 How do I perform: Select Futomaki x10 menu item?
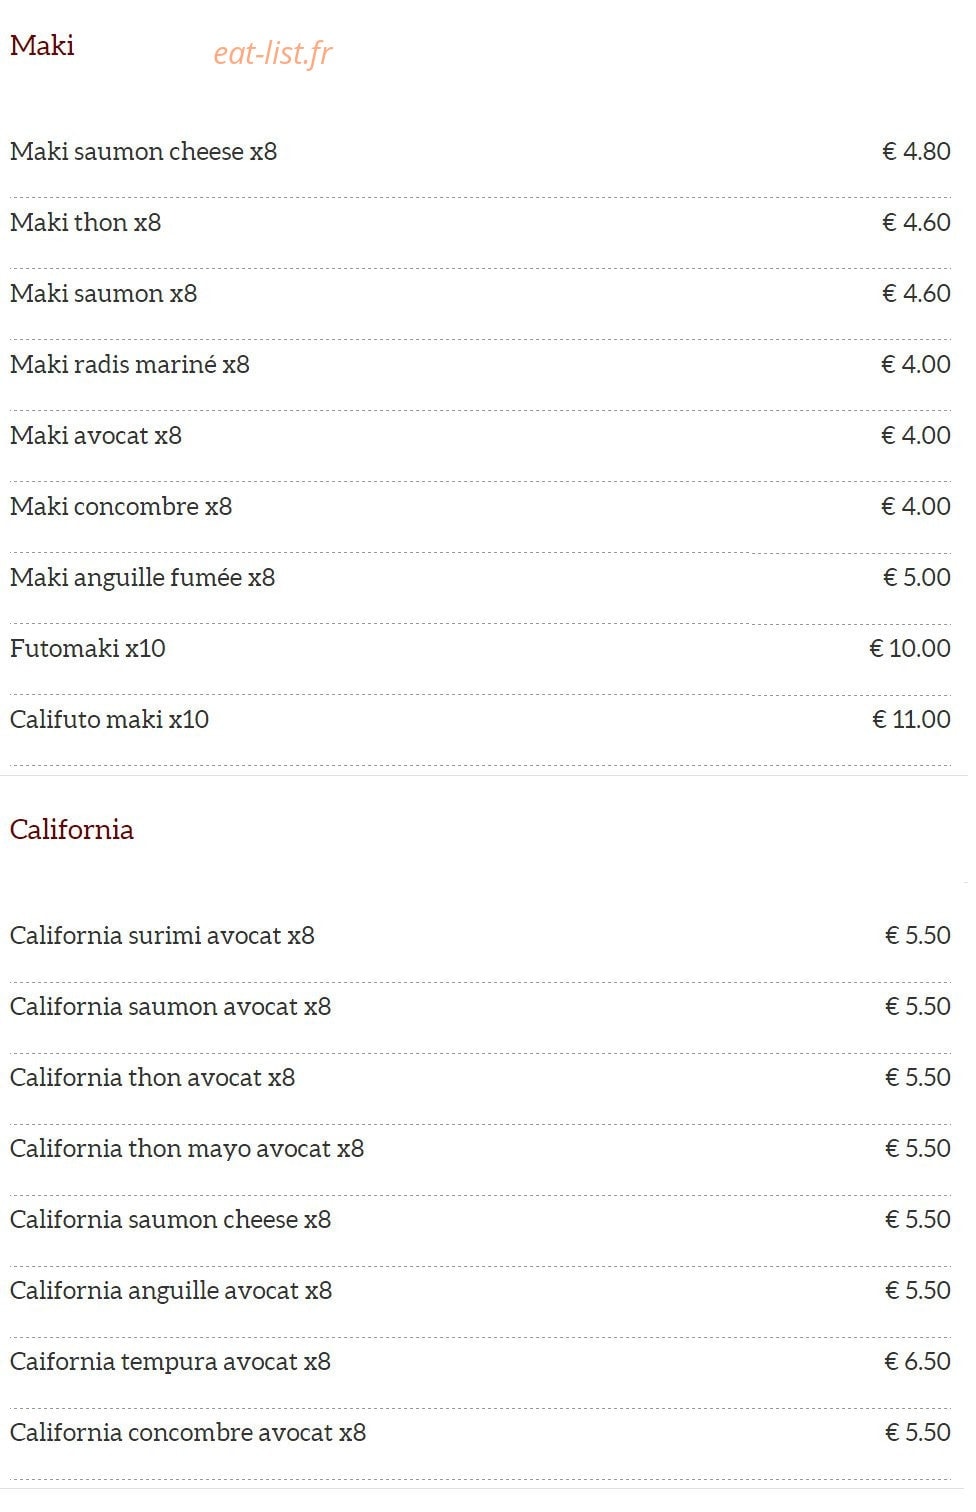point(88,648)
